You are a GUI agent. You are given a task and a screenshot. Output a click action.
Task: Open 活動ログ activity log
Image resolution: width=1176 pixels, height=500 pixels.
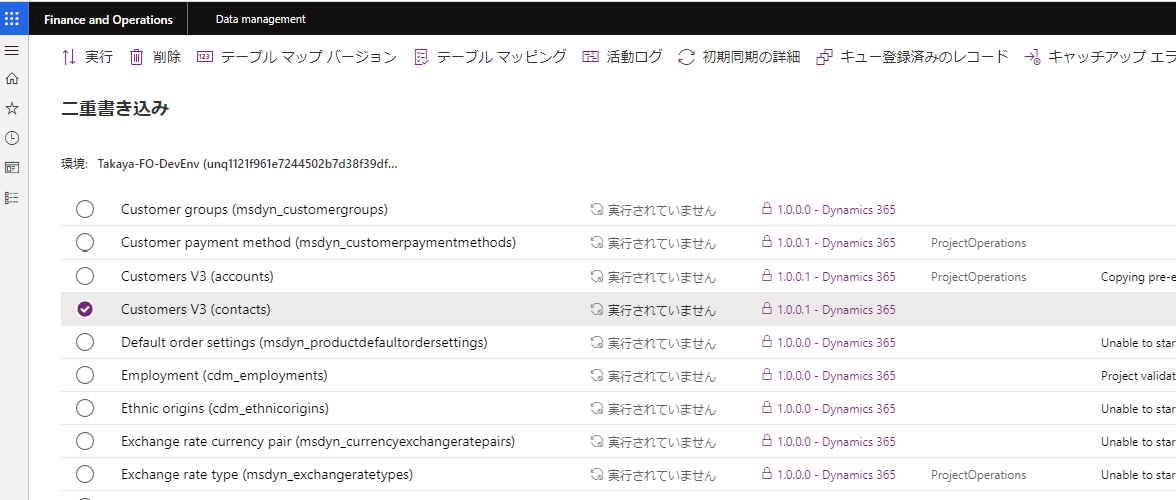[x=622, y=57]
